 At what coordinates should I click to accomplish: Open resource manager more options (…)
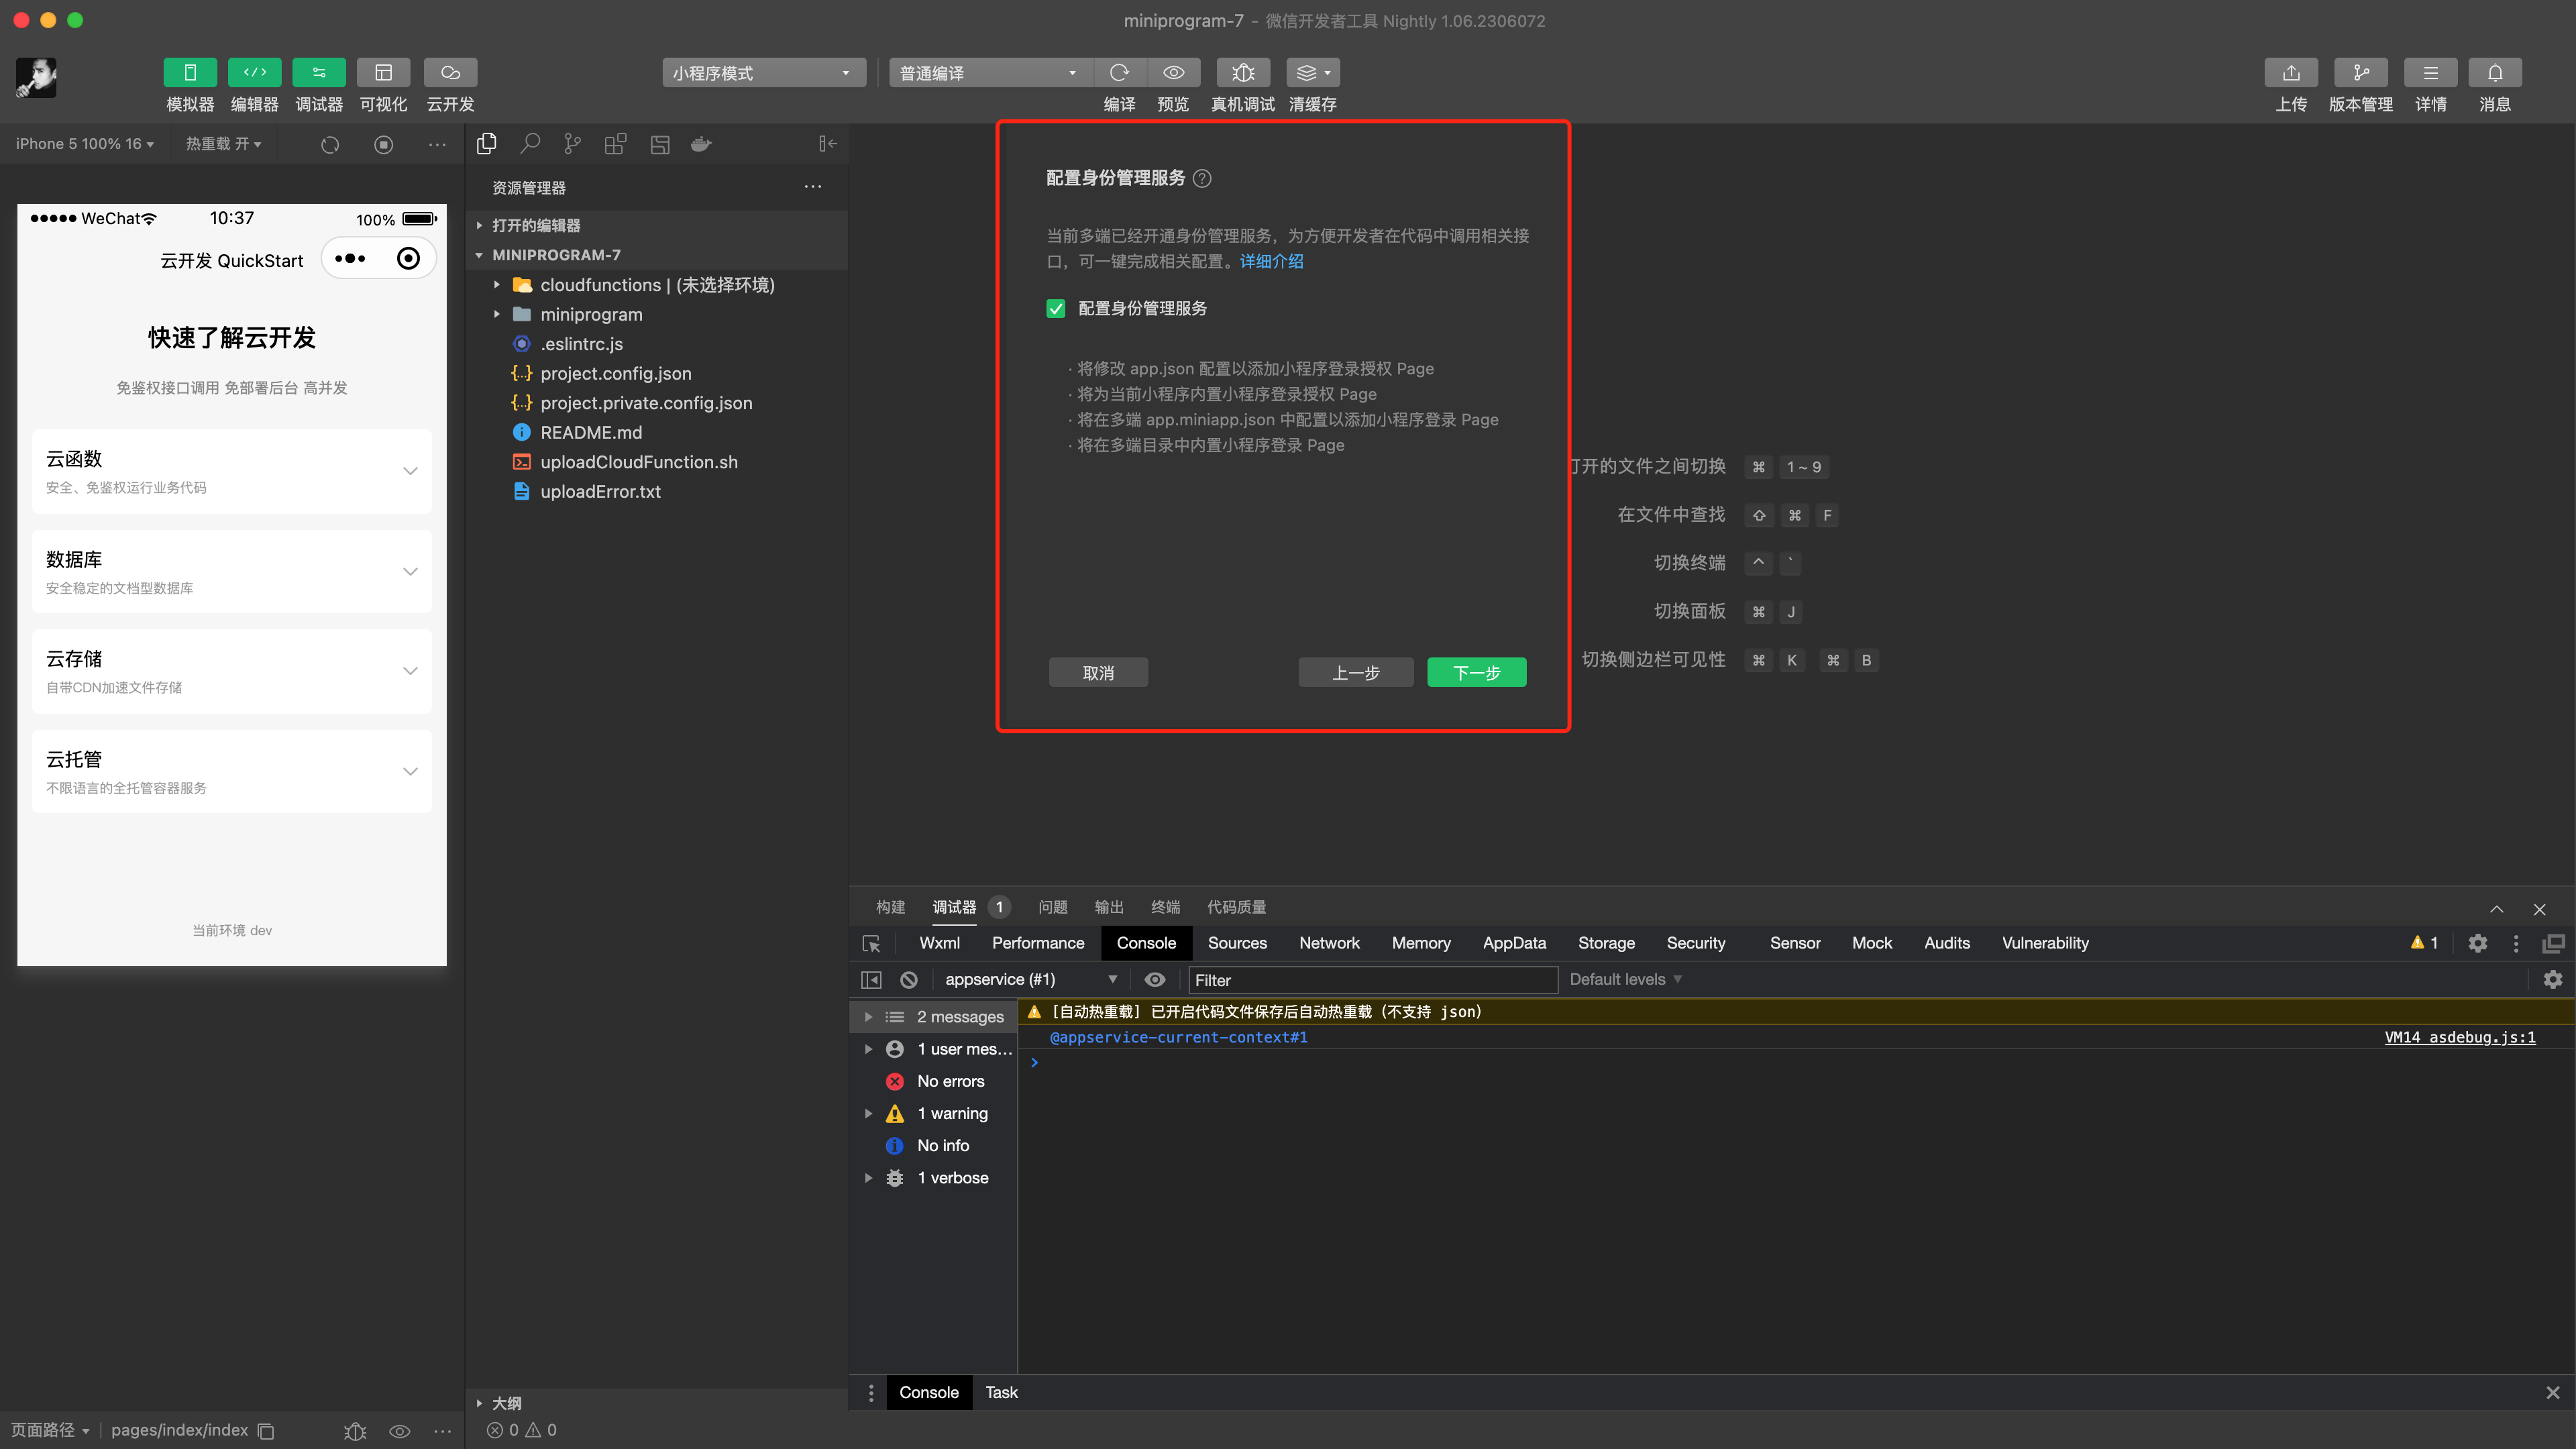coord(813,187)
